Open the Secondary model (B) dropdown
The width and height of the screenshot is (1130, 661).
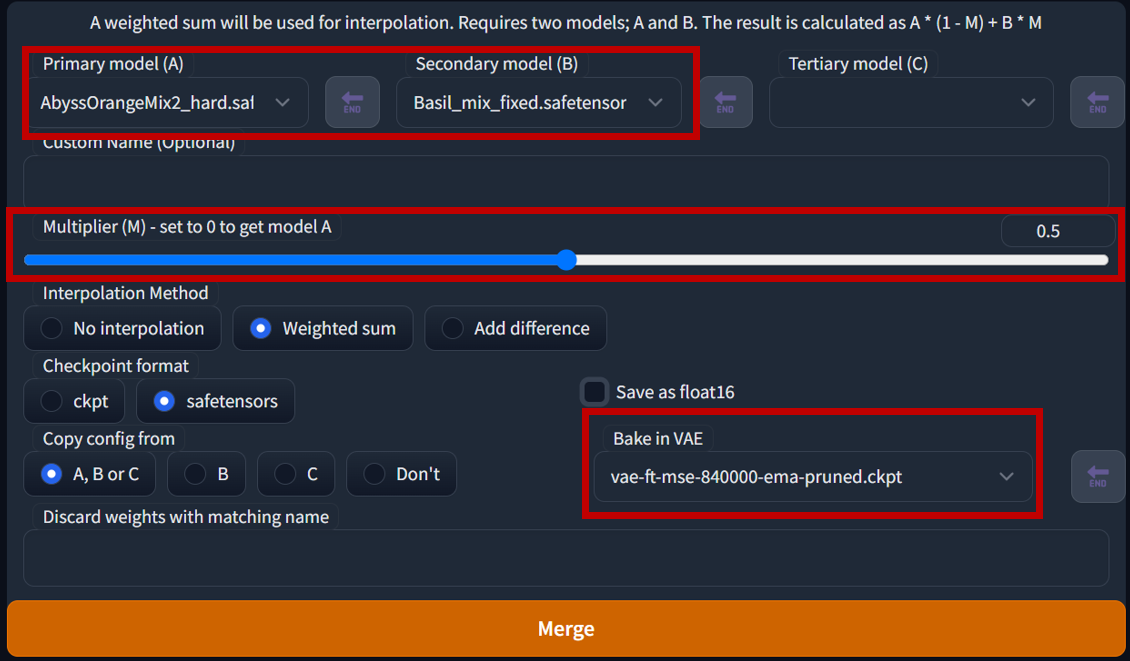pyautogui.click(x=539, y=102)
